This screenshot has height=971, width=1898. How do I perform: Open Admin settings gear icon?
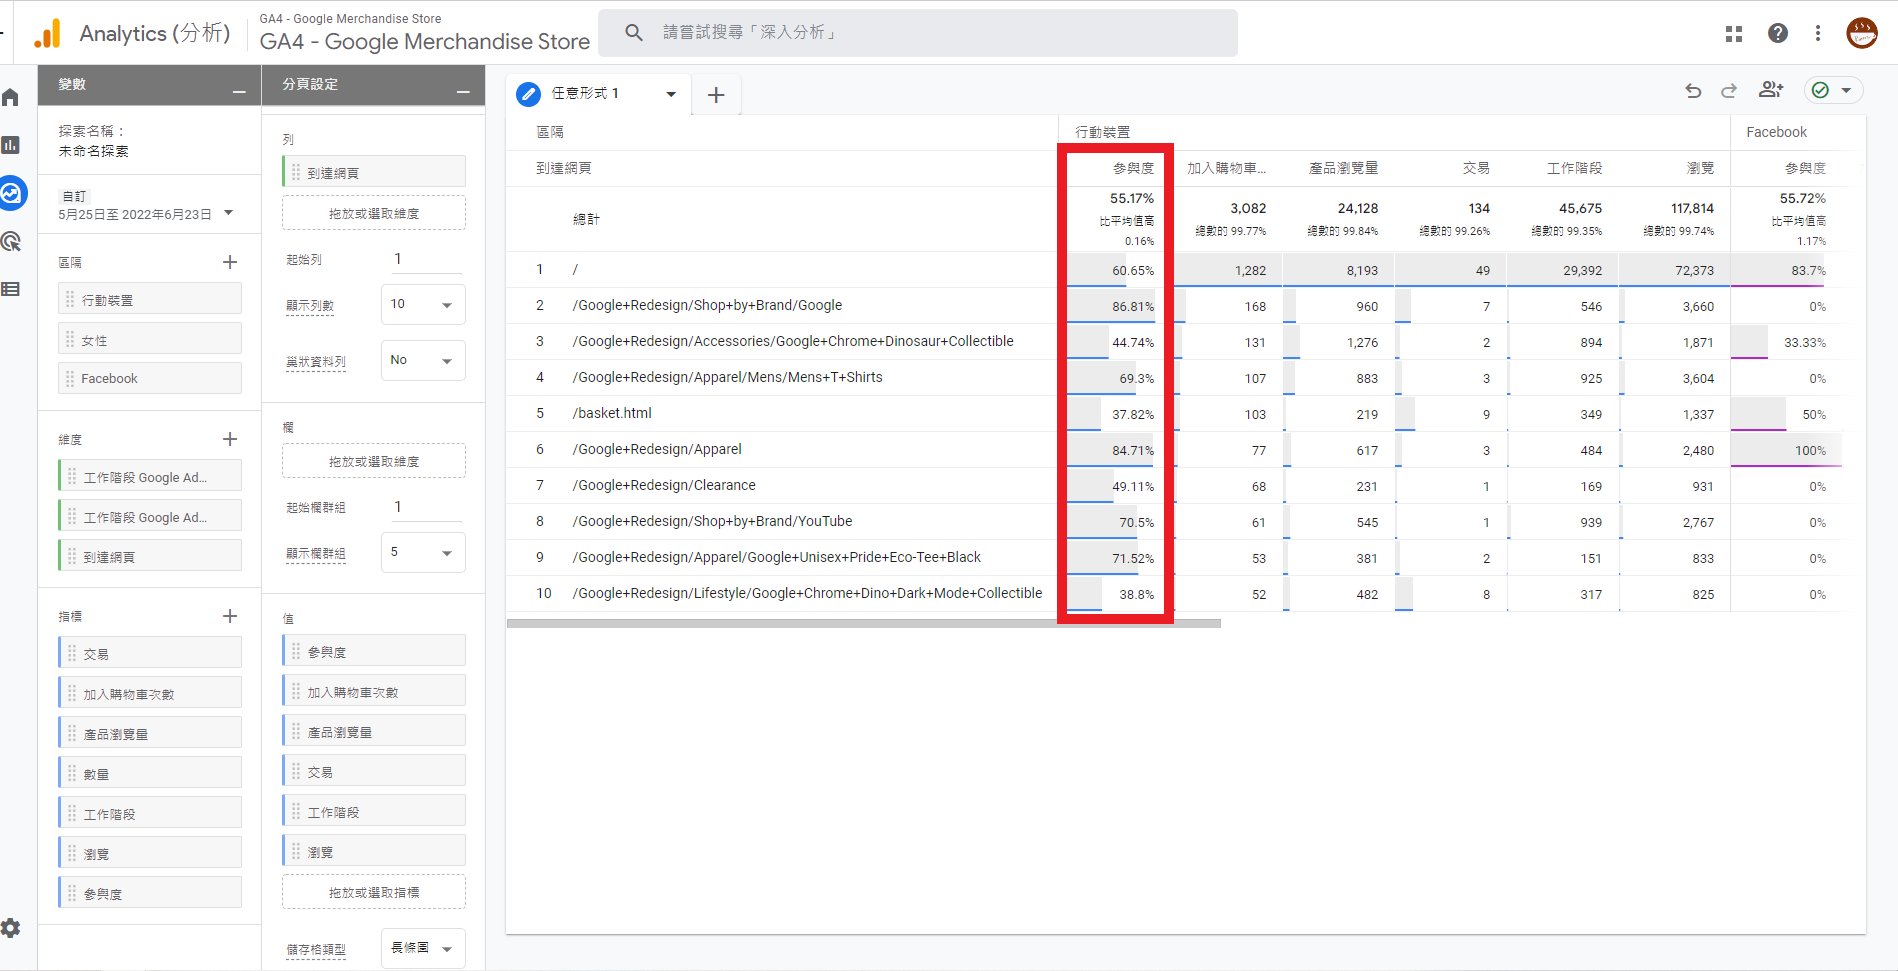pos(11,928)
